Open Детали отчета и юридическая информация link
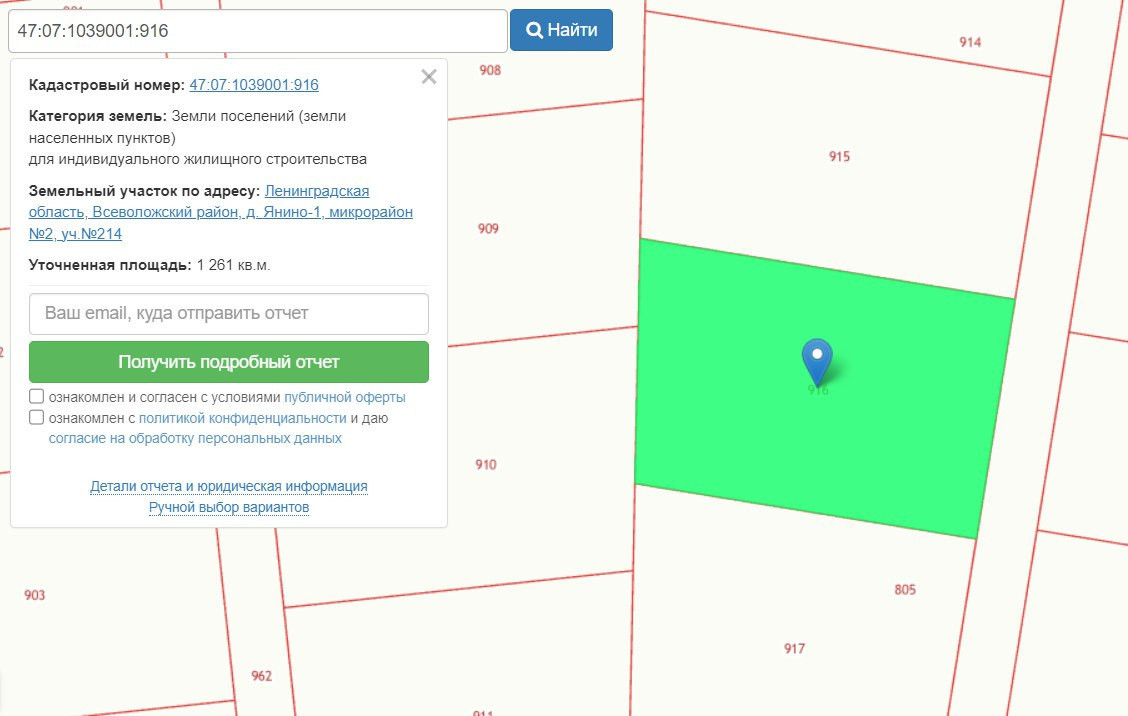 (x=229, y=486)
